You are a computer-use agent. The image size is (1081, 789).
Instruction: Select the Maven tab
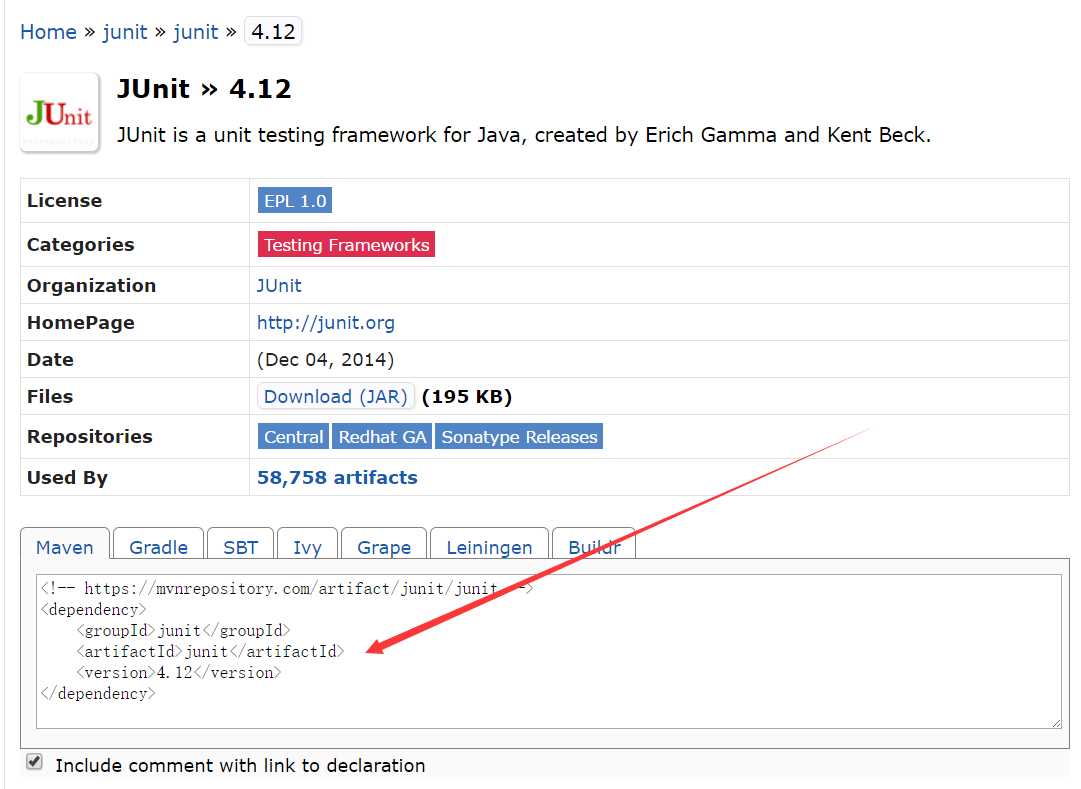(x=65, y=547)
